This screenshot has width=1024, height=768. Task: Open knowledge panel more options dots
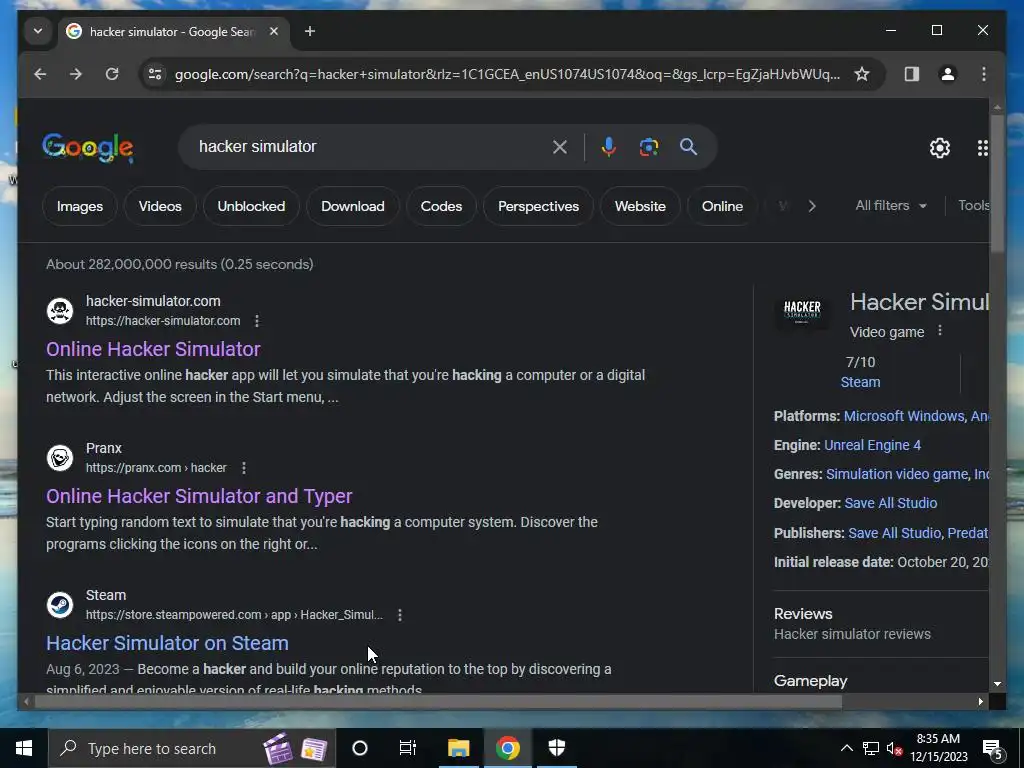click(x=940, y=331)
